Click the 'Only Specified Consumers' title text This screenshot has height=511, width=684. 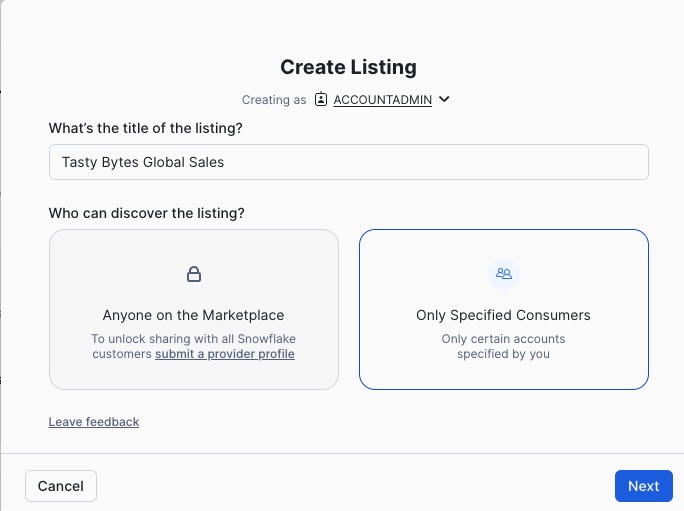503,315
